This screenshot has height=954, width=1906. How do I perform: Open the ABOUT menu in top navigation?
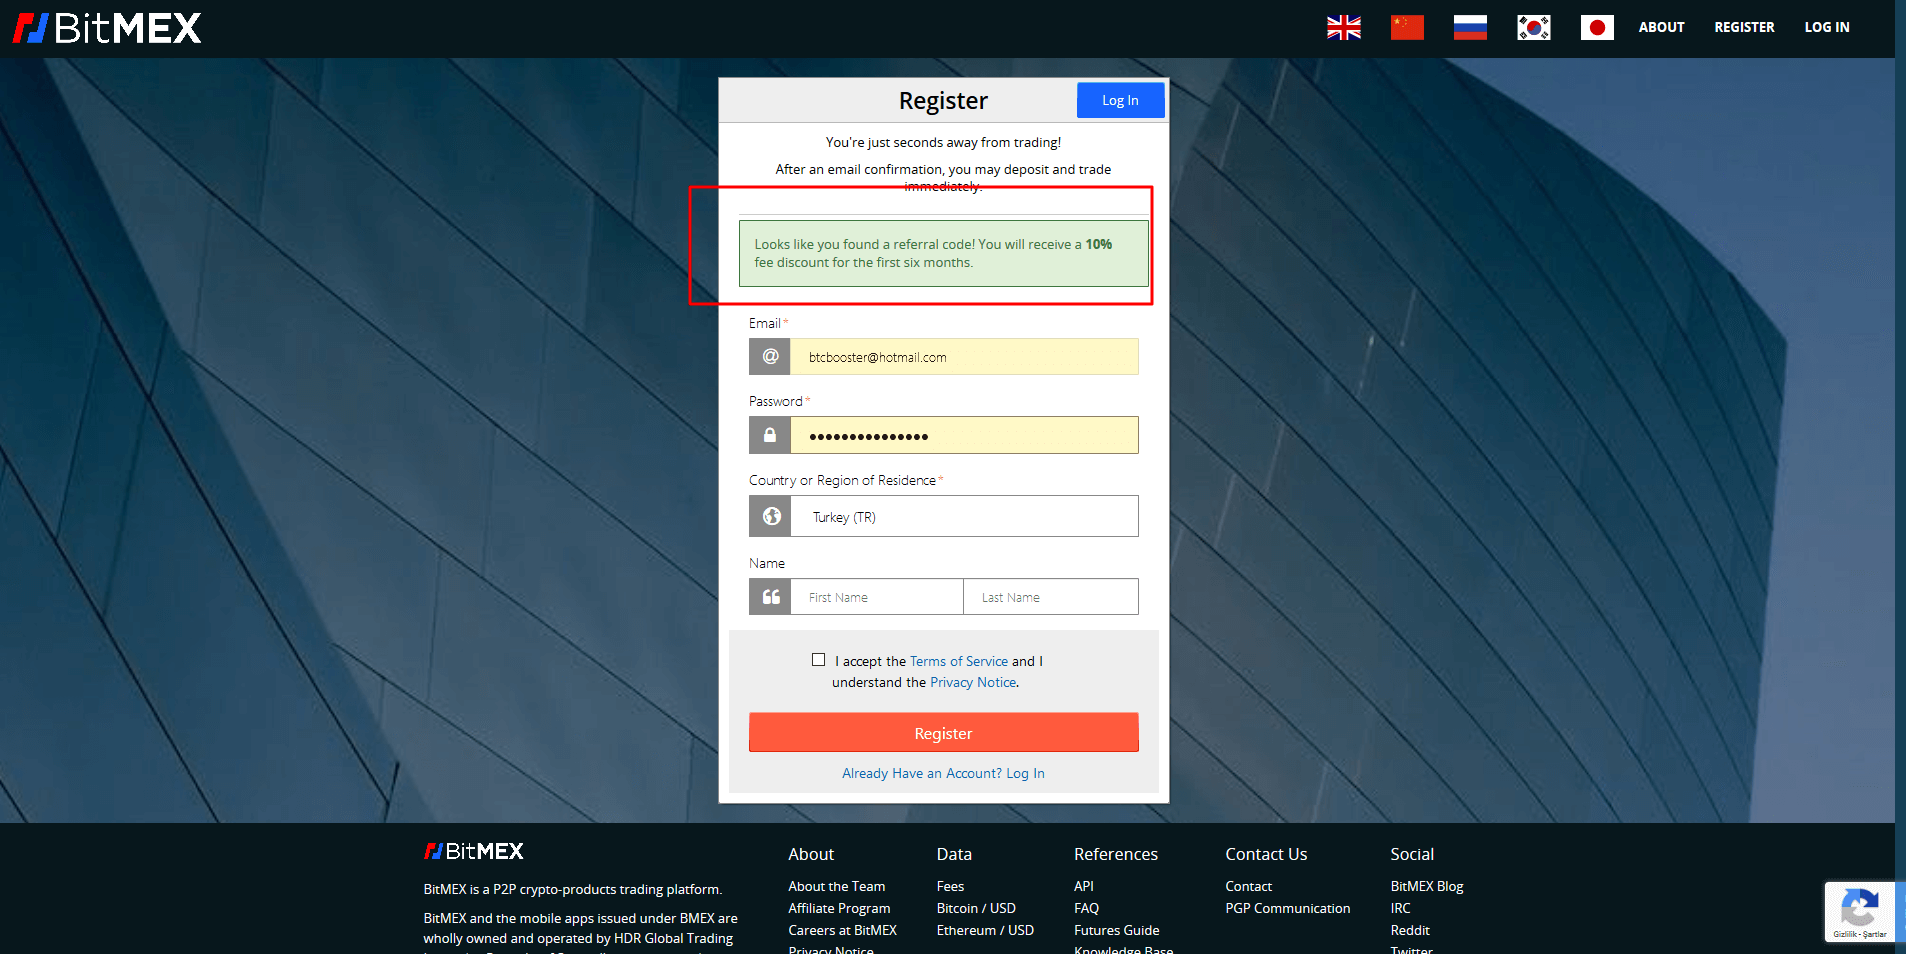click(x=1661, y=27)
